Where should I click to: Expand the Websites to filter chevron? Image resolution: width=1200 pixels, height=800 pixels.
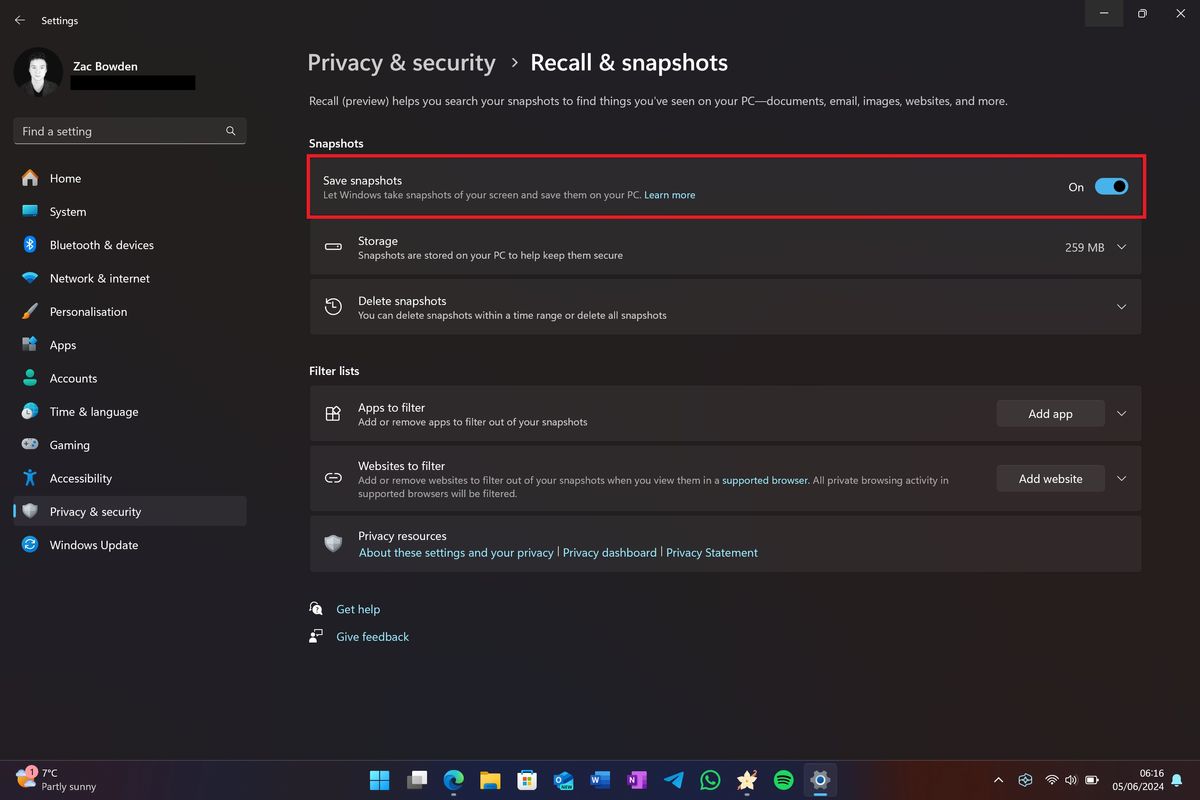[1121, 479]
